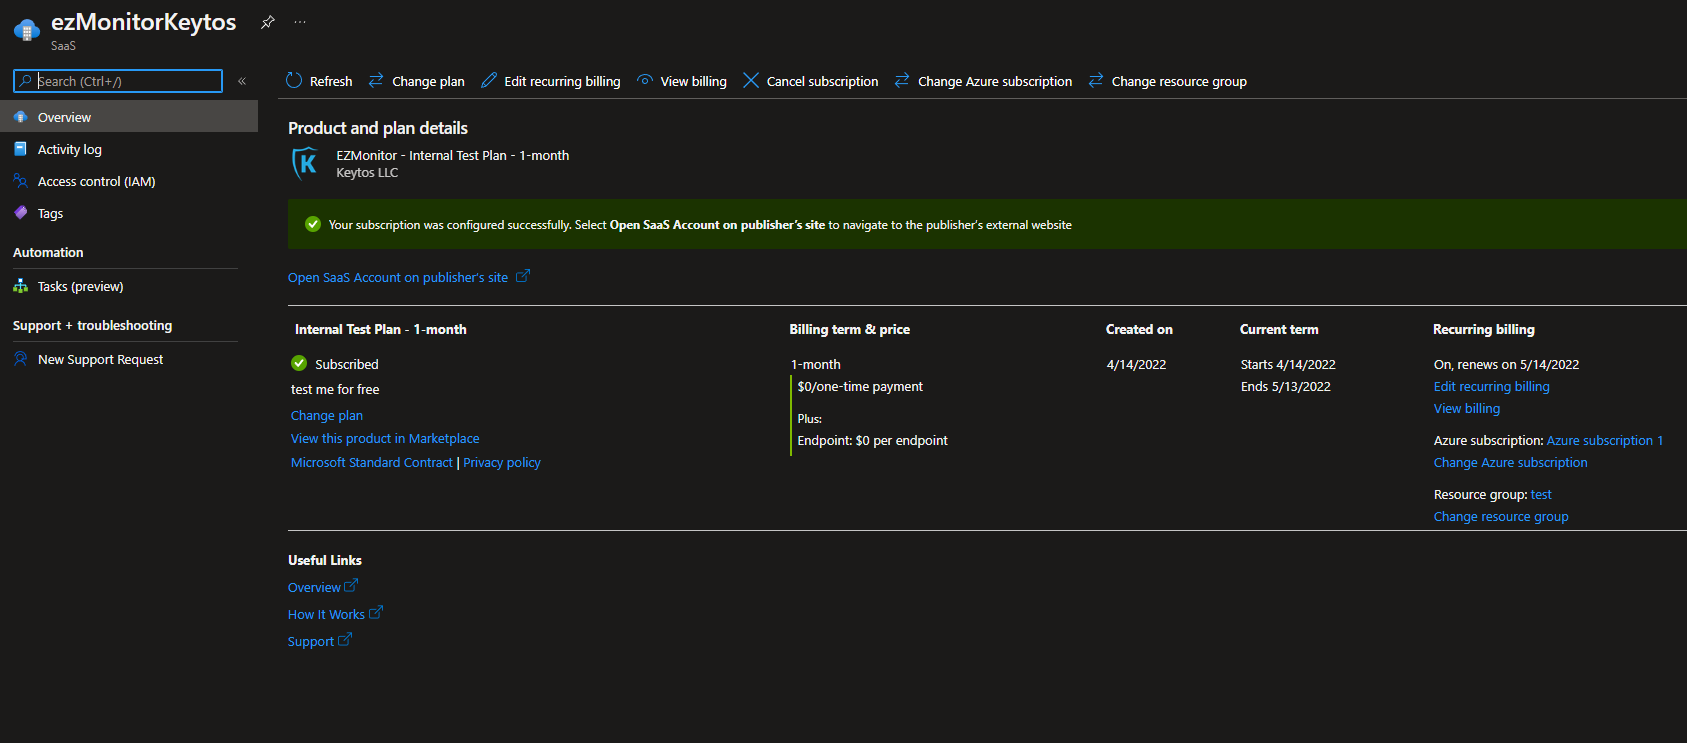Image resolution: width=1687 pixels, height=743 pixels.
Task: Click external link icon beside publisher's site
Action: tap(523, 276)
